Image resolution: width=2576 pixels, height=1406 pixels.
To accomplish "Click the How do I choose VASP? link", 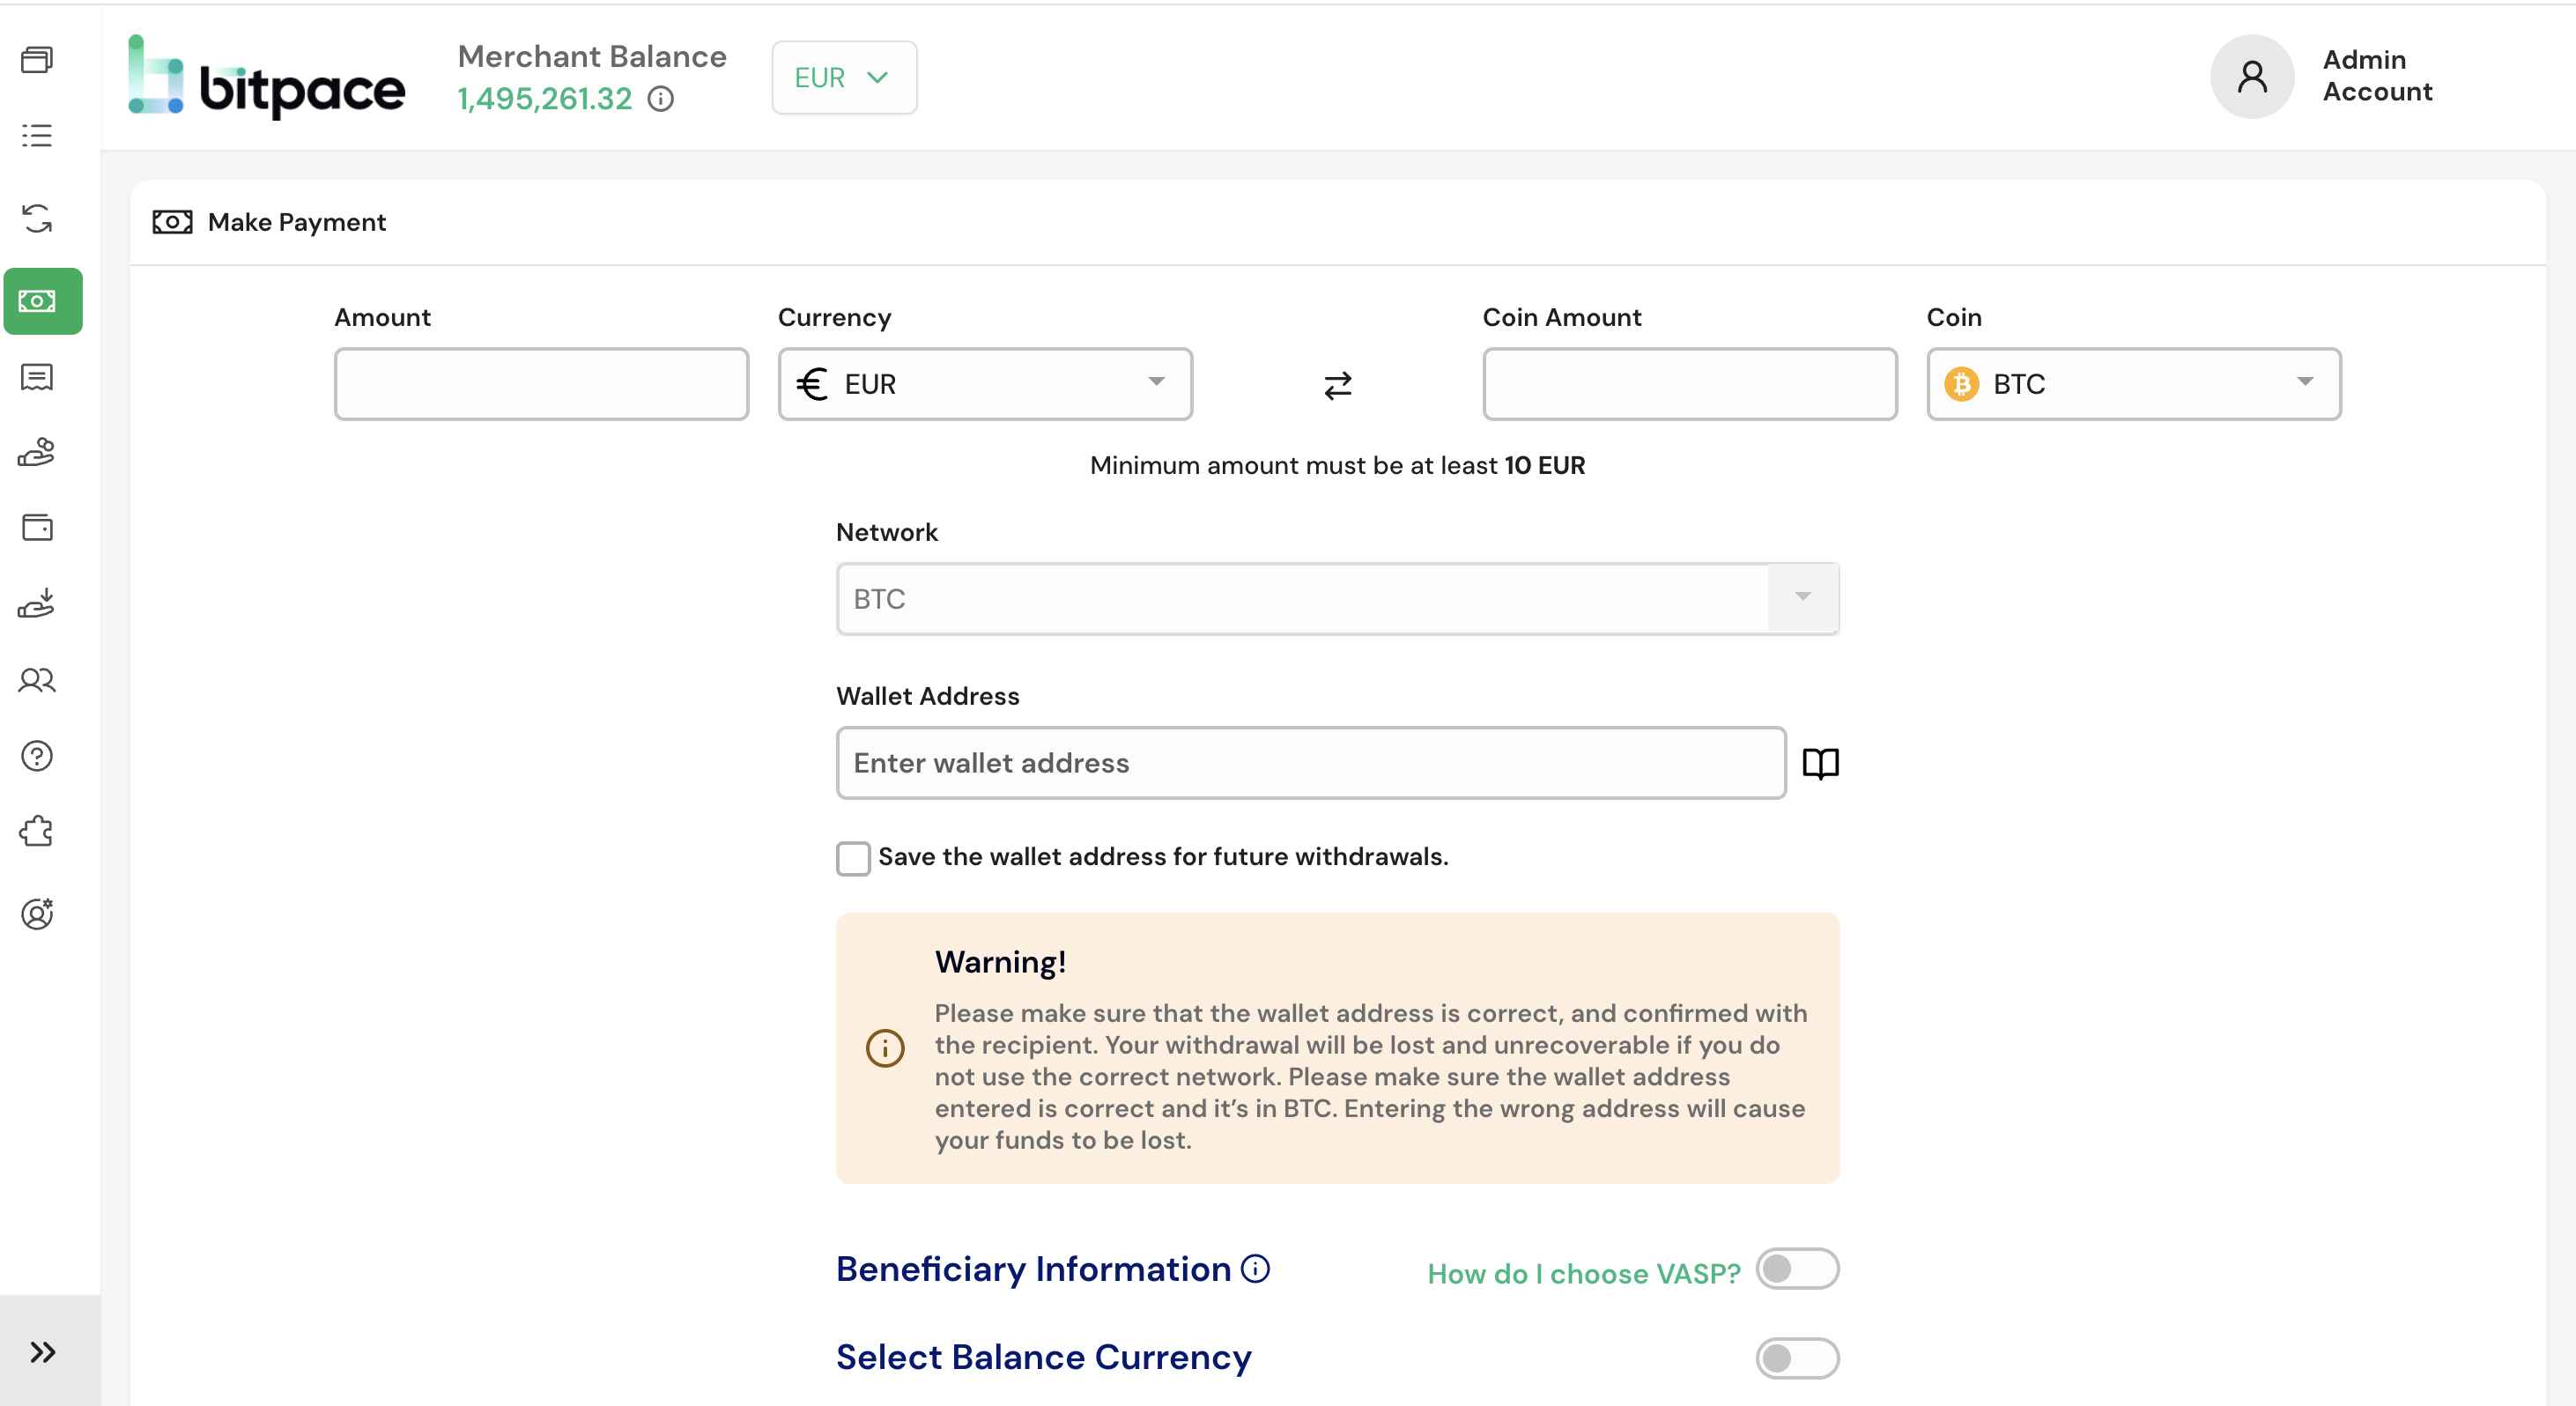I will [x=1583, y=1274].
